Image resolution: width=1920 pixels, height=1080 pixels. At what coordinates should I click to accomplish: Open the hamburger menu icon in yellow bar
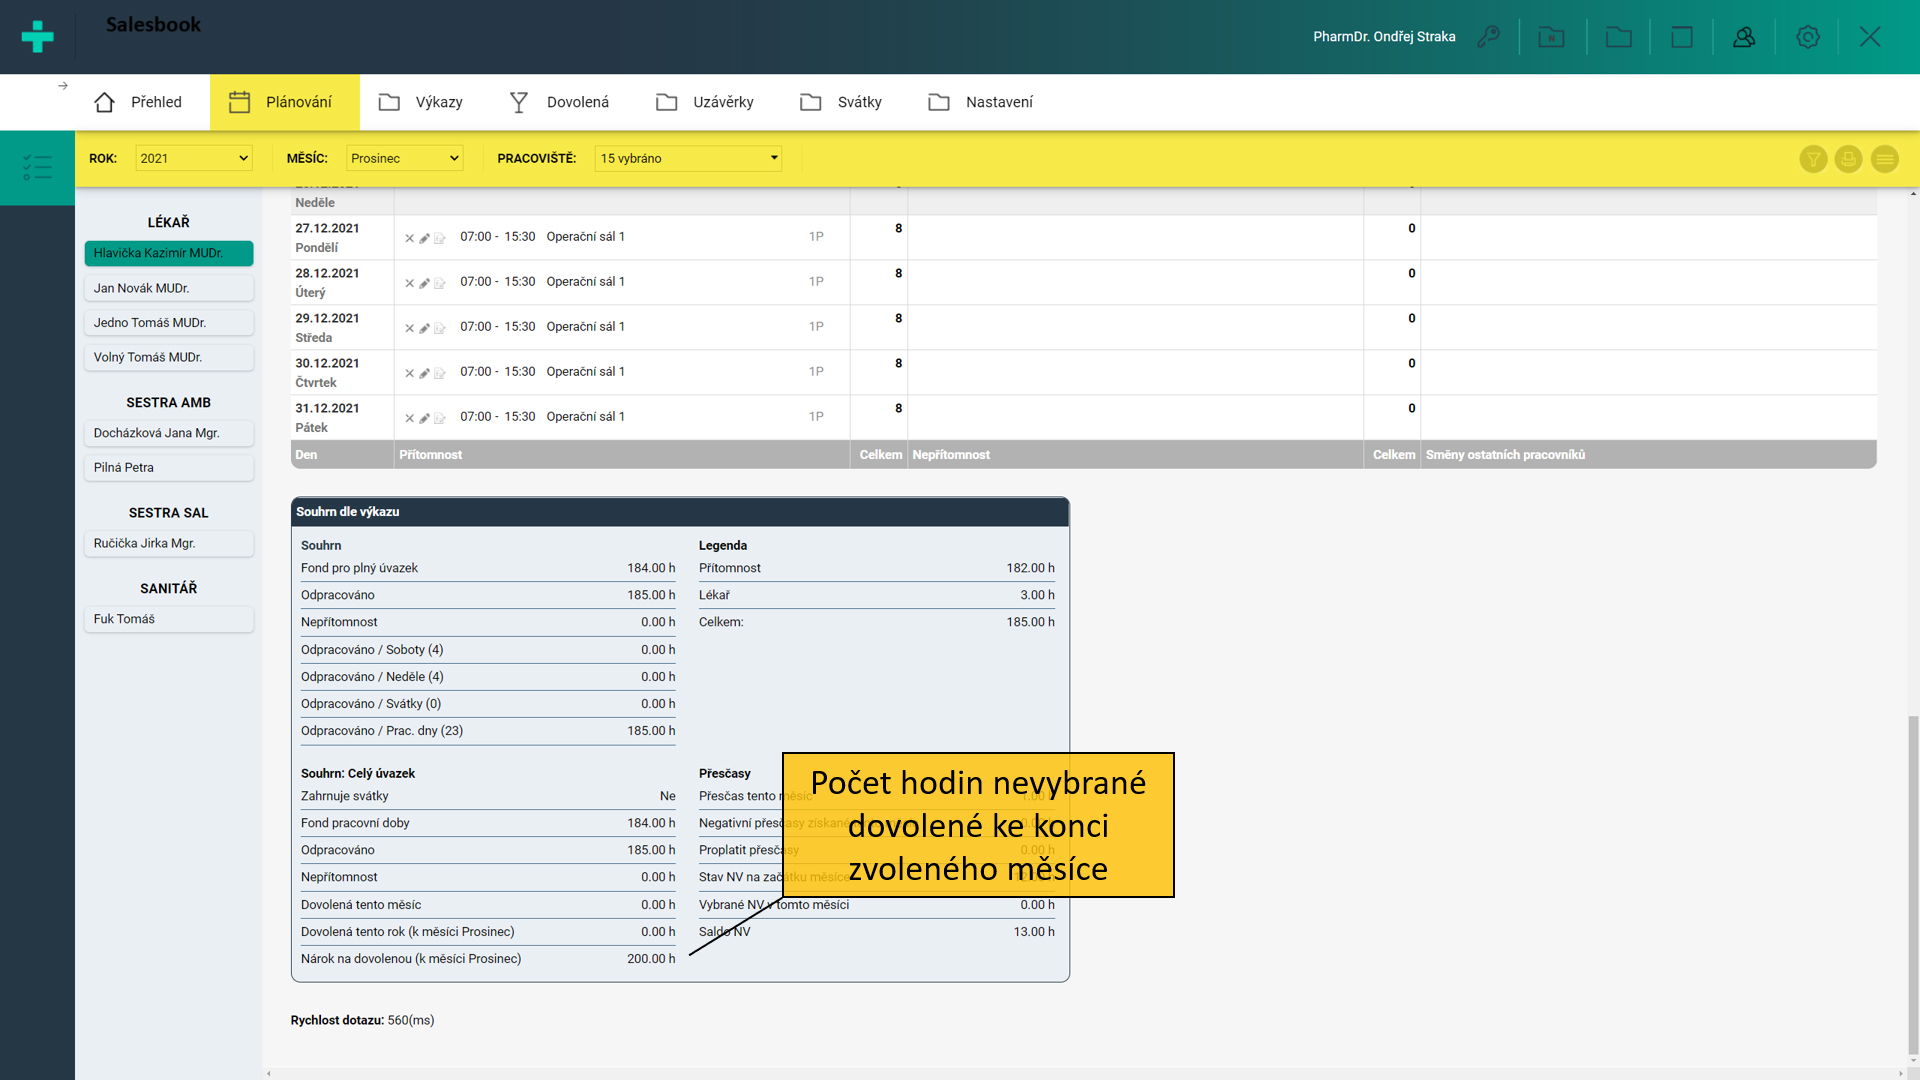[x=1884, y=159]
